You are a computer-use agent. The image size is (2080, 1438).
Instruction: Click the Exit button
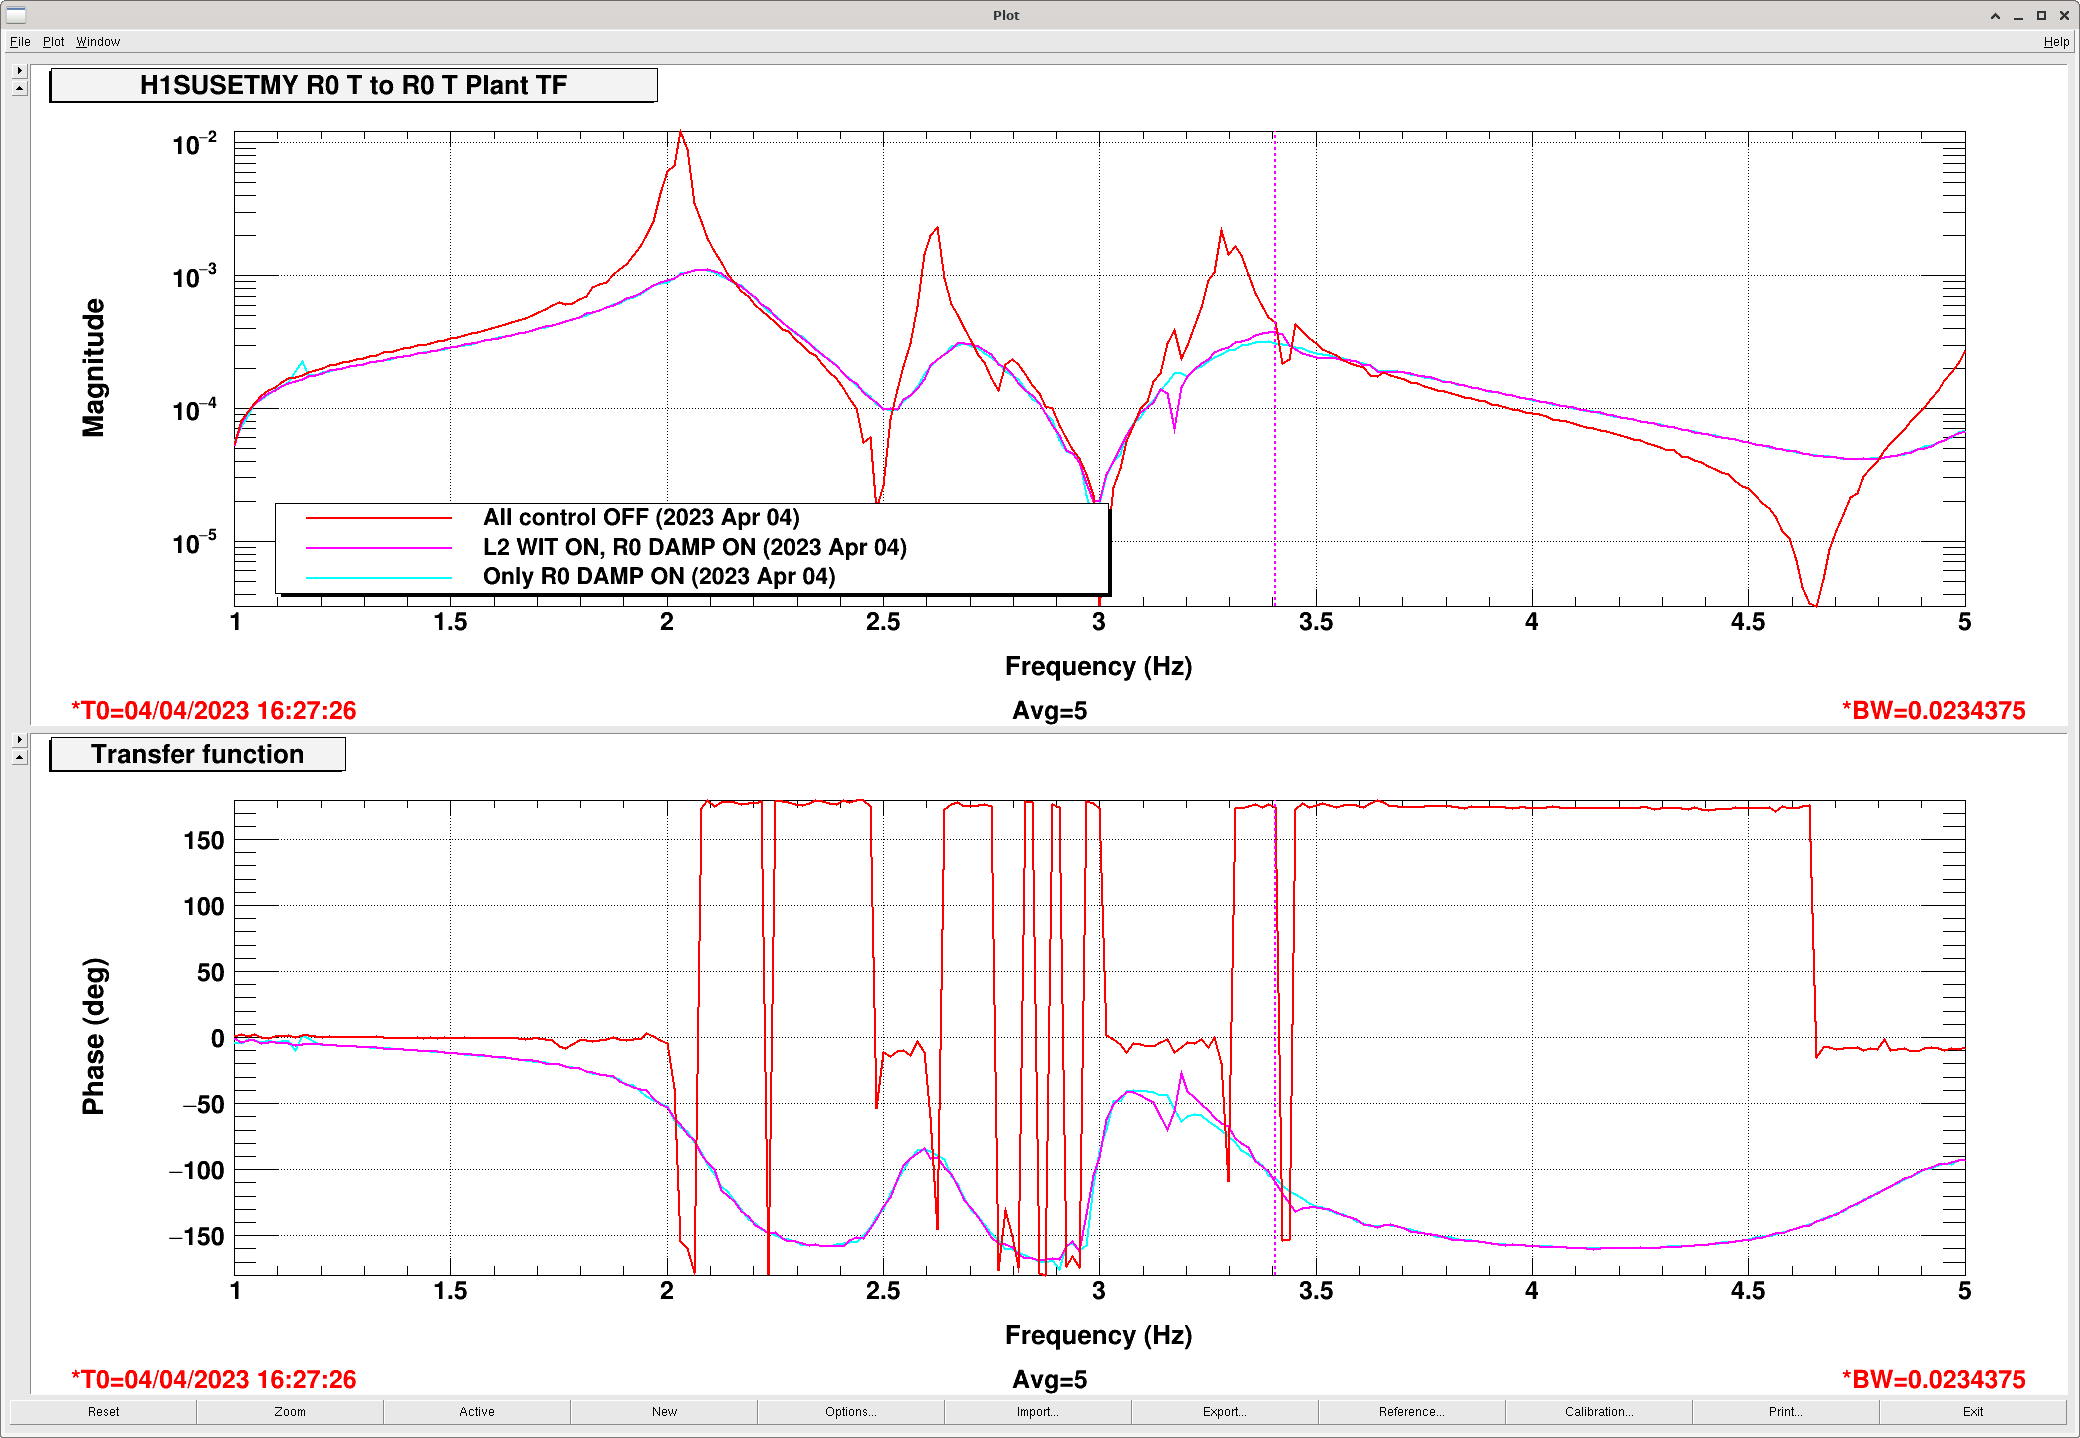1973,1411
